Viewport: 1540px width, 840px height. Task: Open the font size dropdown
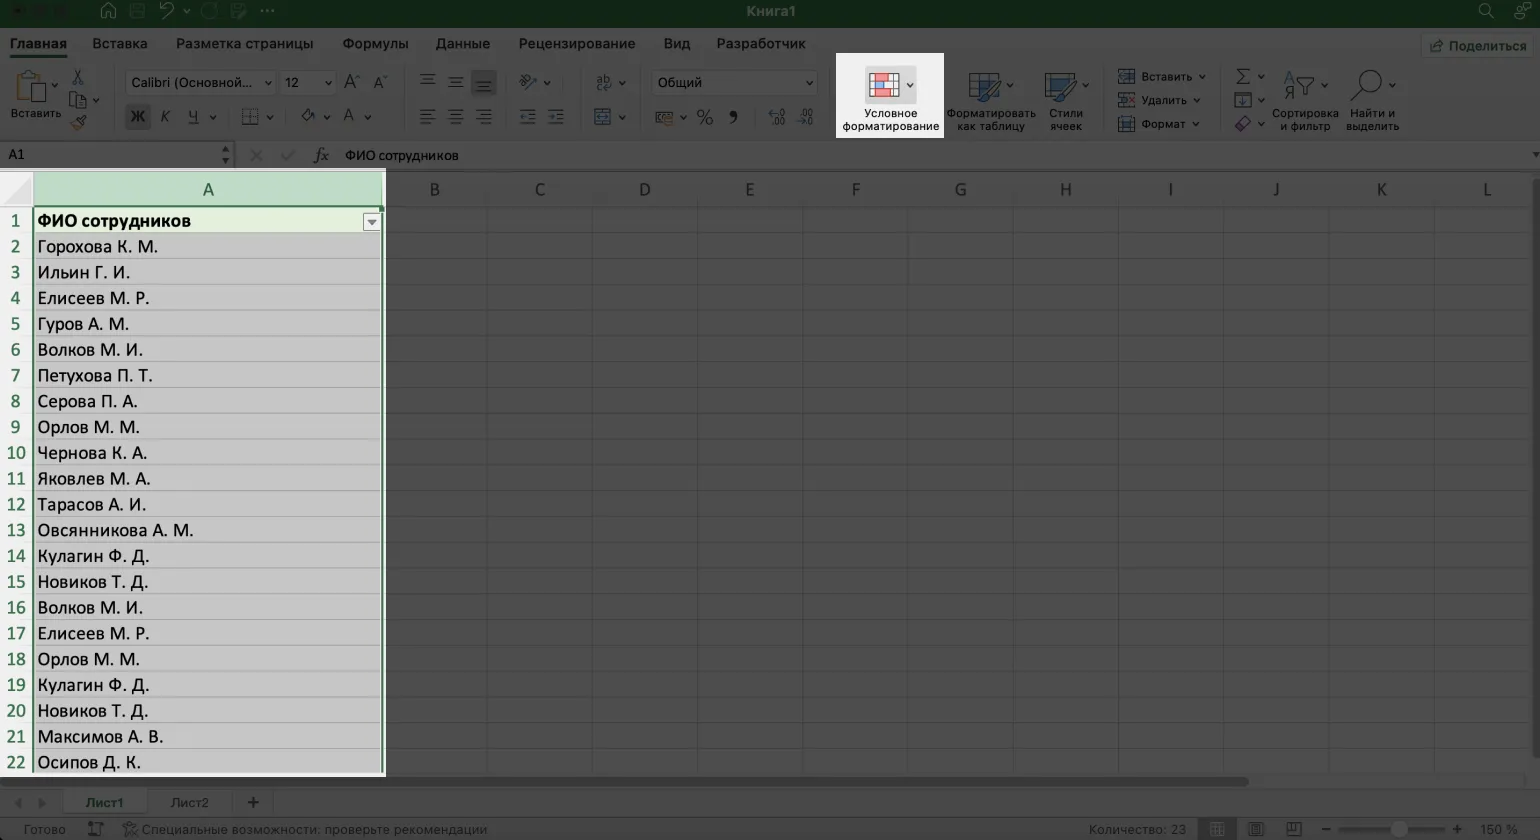[x=328, y=83]
